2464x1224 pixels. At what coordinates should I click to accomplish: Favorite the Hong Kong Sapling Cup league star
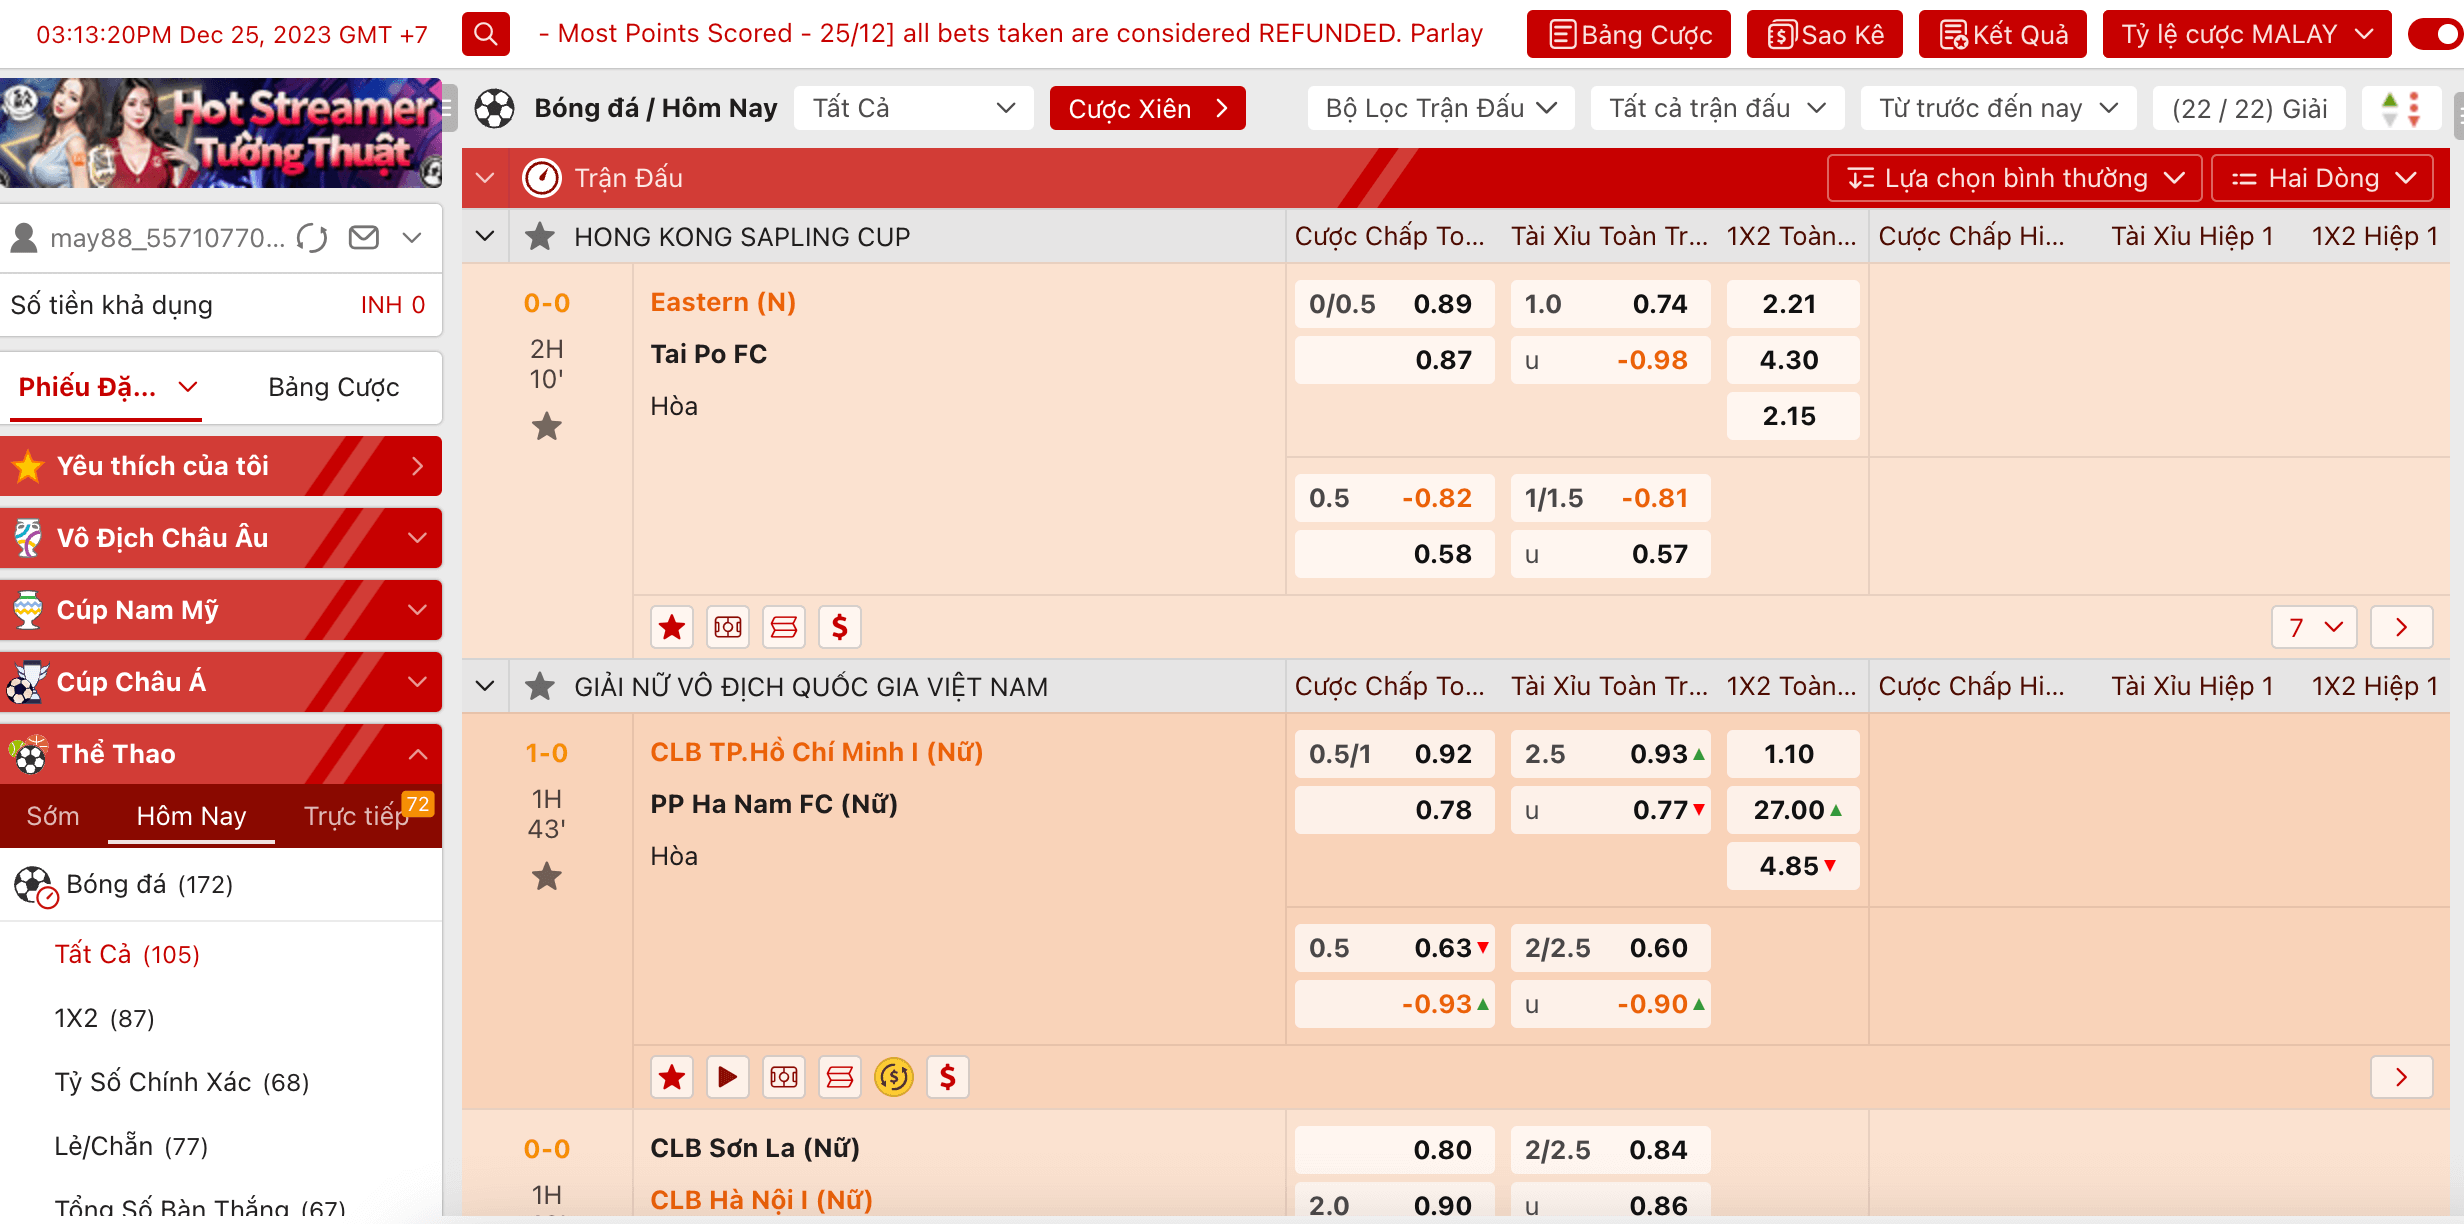tap(540, 237)
